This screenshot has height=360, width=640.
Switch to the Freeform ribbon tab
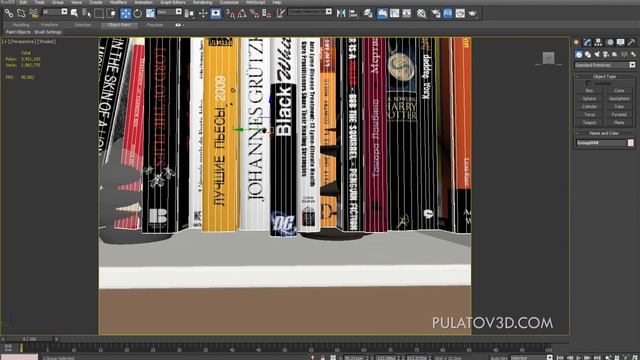[49, 25]
